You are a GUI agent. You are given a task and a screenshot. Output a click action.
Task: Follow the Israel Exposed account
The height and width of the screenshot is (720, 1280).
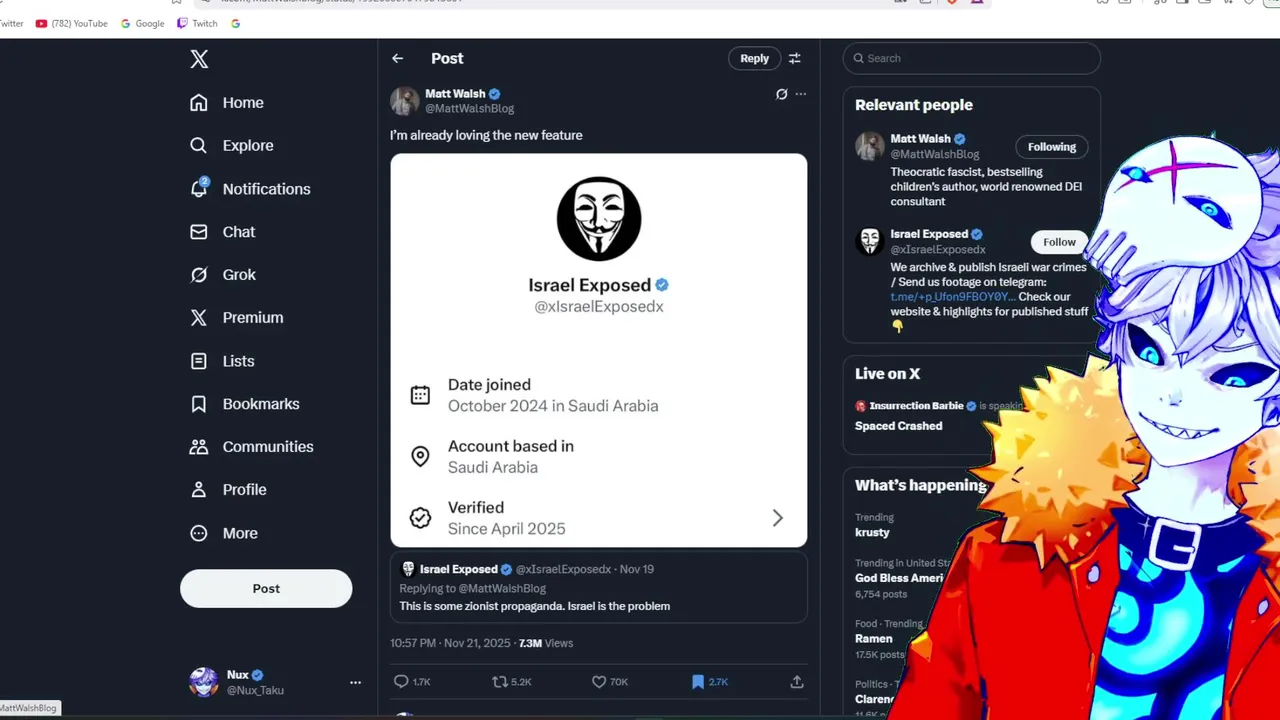tap(1059, 242)
